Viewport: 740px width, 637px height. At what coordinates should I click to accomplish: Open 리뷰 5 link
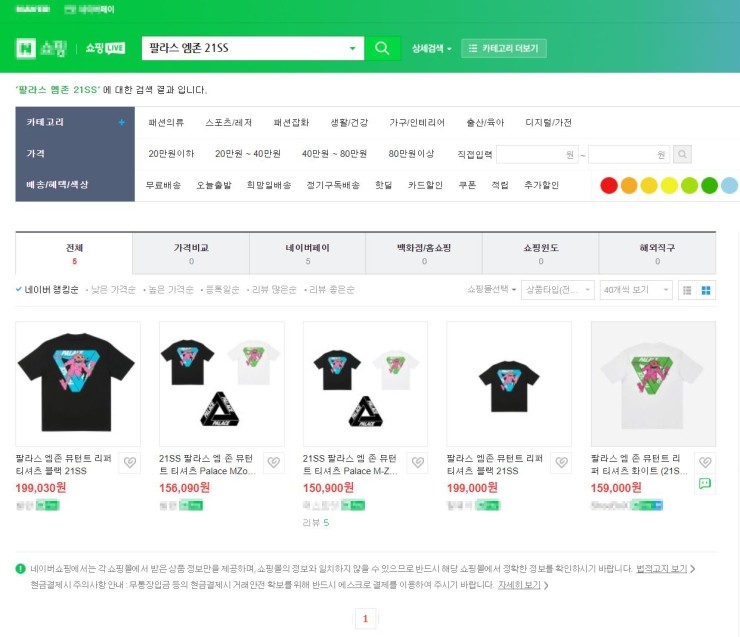click(x=316, y=523)
